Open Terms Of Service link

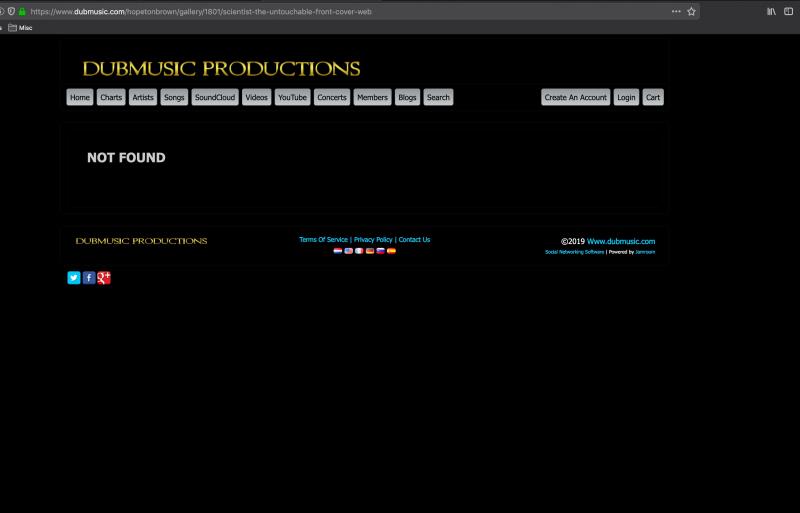(x=323, y=239)
